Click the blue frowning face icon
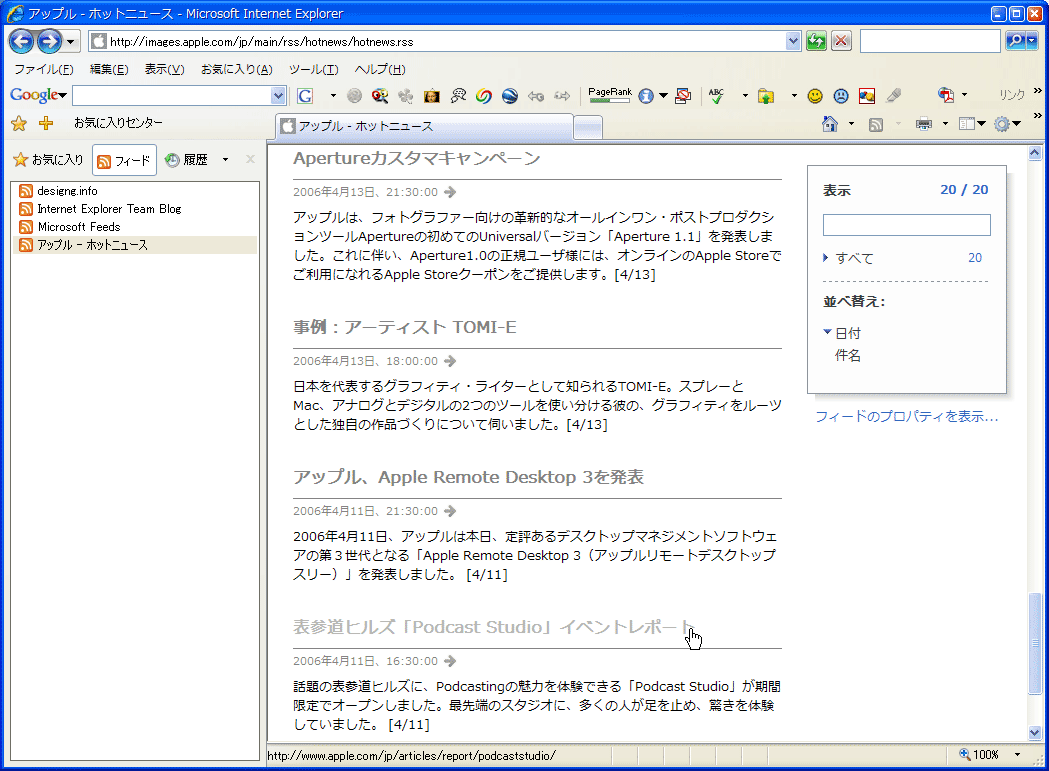The width and height of the screenshot is (1049, 771). point(841,96)
